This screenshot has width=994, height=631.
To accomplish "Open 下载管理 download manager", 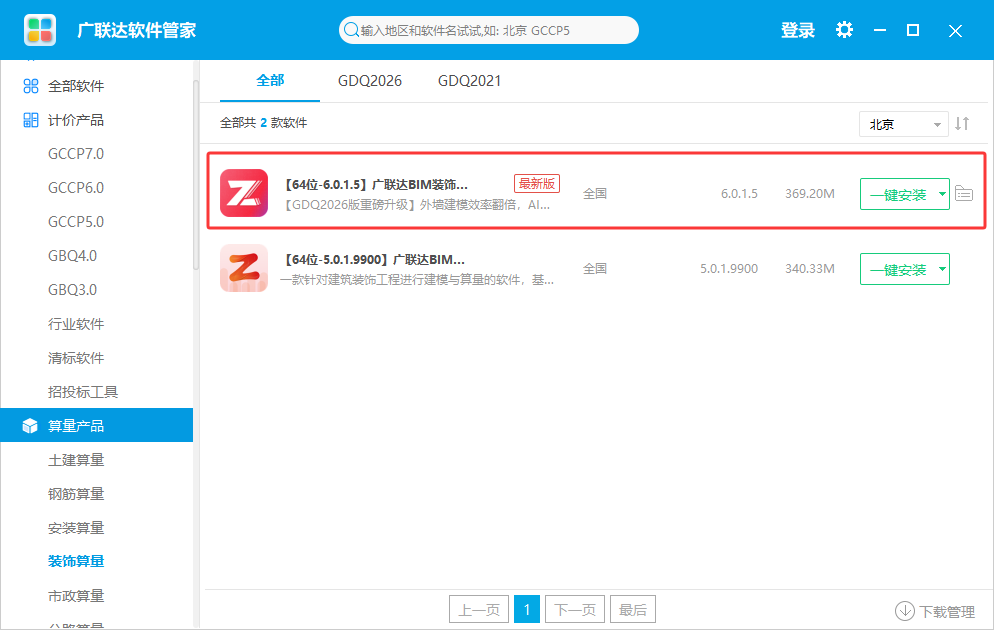I will click(x=935, y=611).
